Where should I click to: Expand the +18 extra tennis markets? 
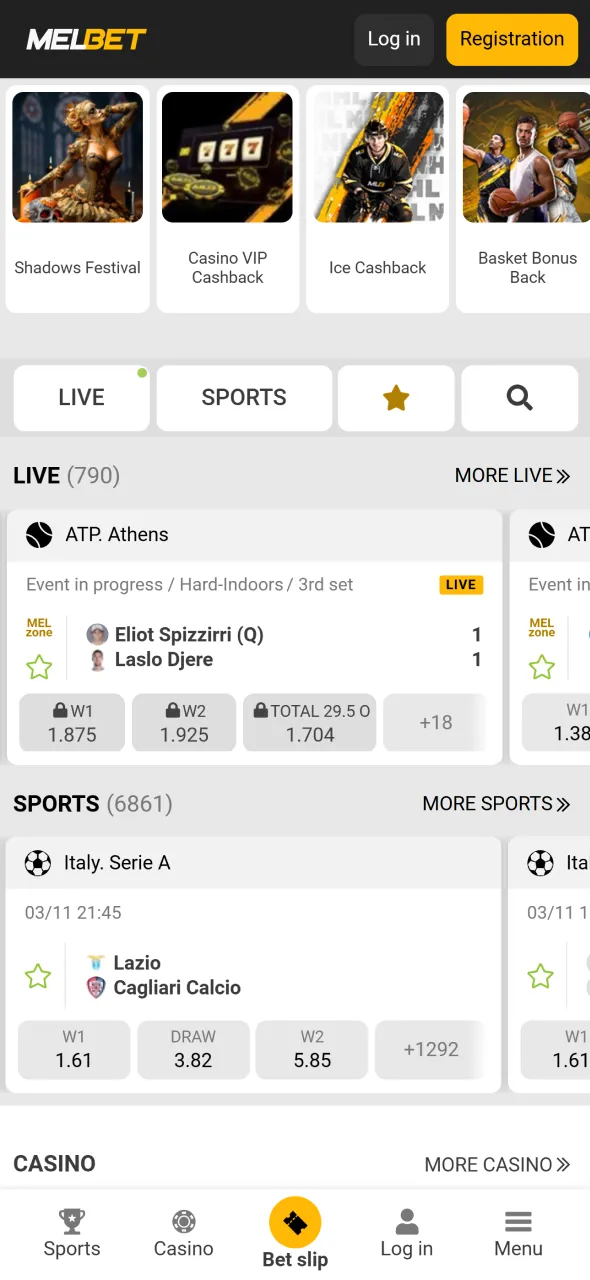(x=436, y=722)
